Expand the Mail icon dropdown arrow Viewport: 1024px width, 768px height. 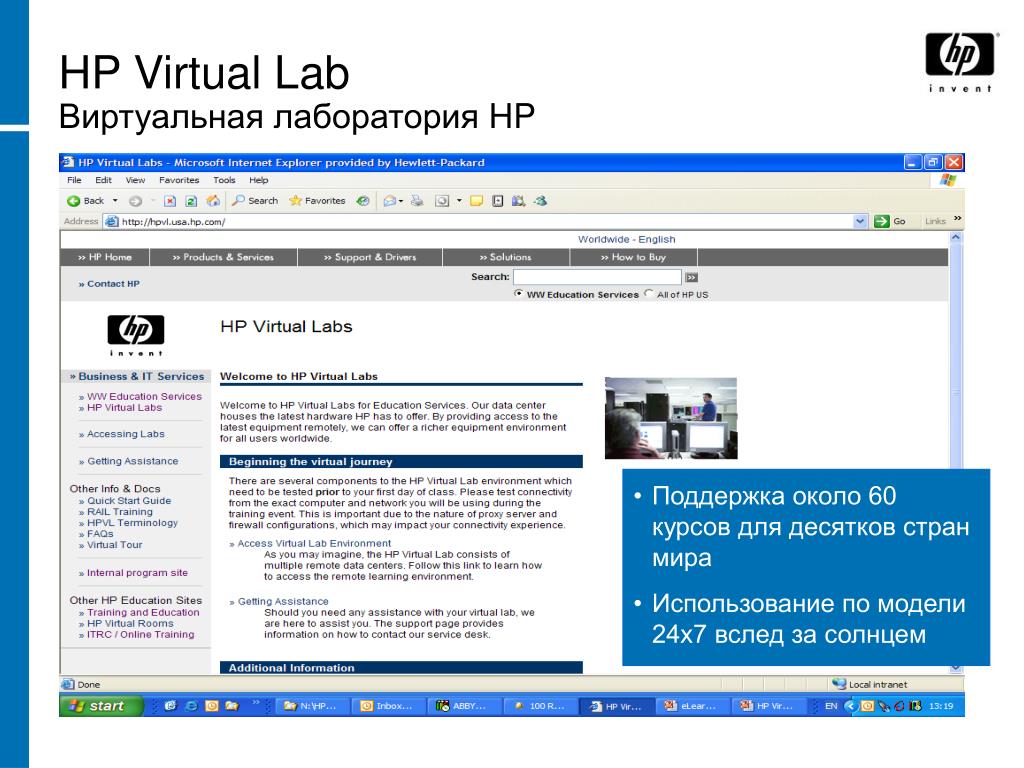(x=401, y=201)
